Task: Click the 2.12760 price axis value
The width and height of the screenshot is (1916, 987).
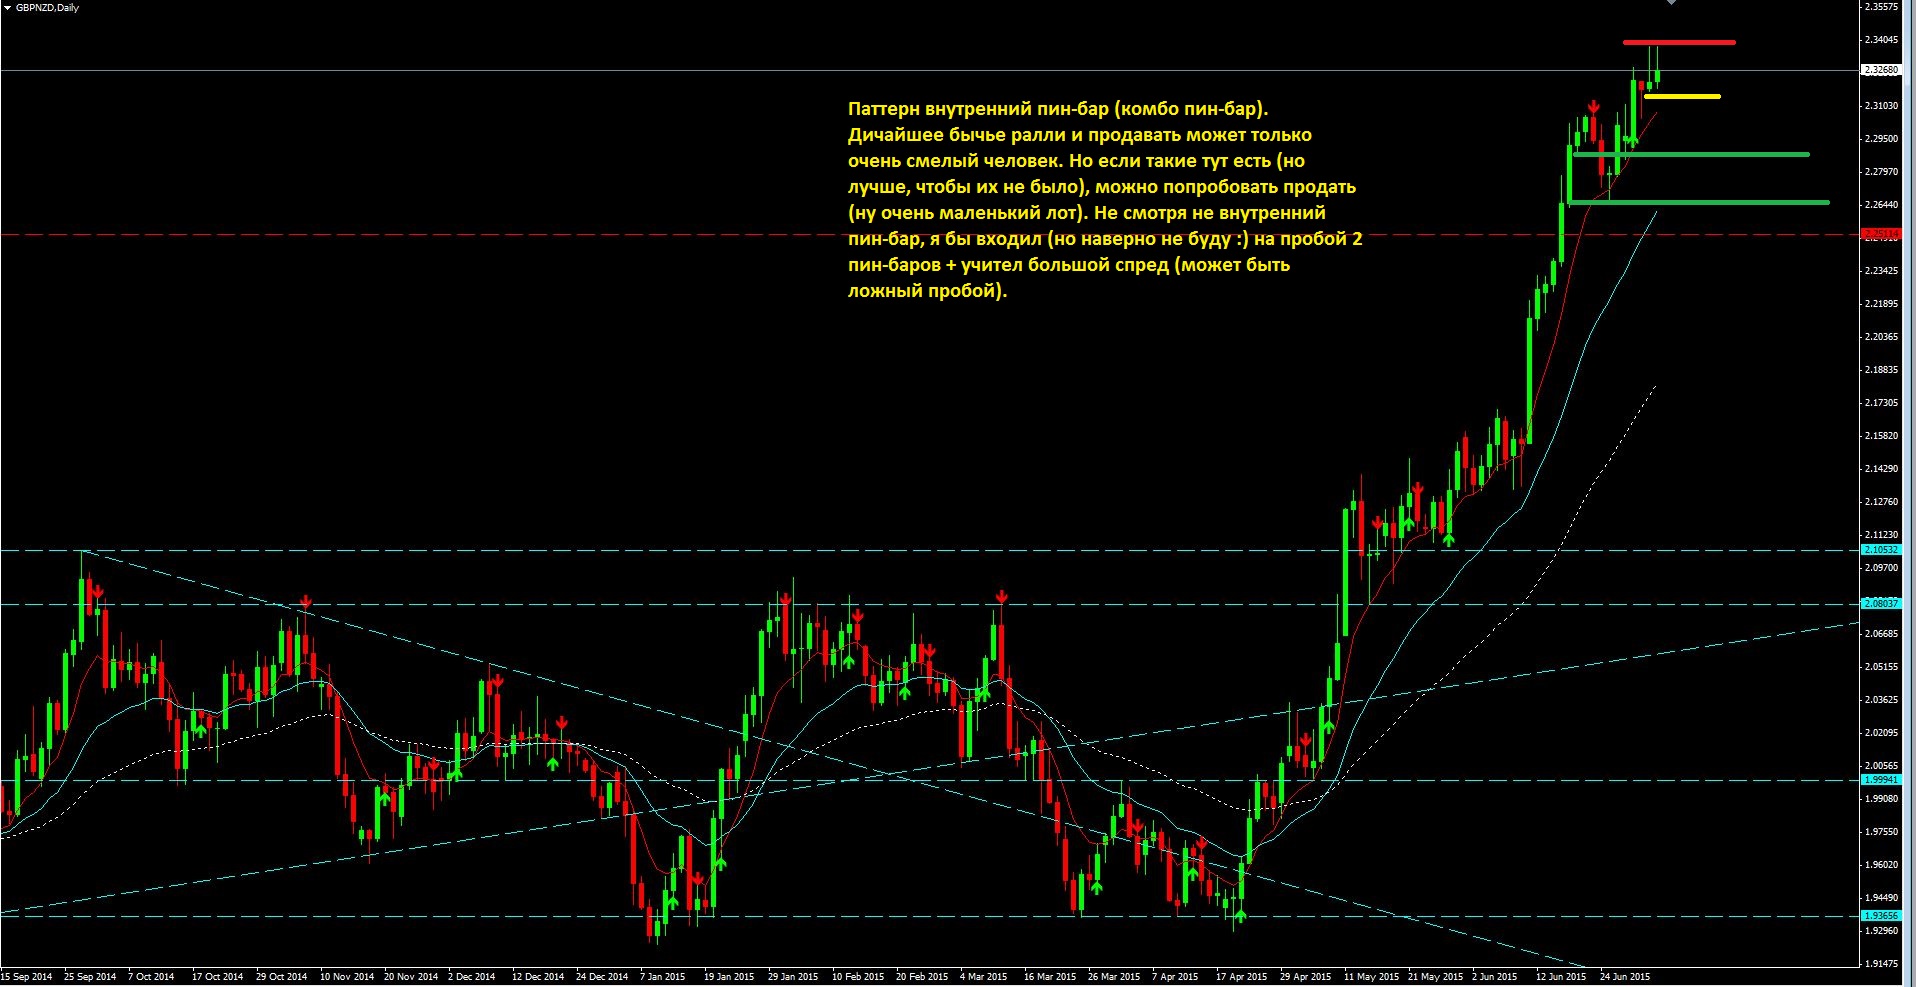Action: coord(1882,502)
